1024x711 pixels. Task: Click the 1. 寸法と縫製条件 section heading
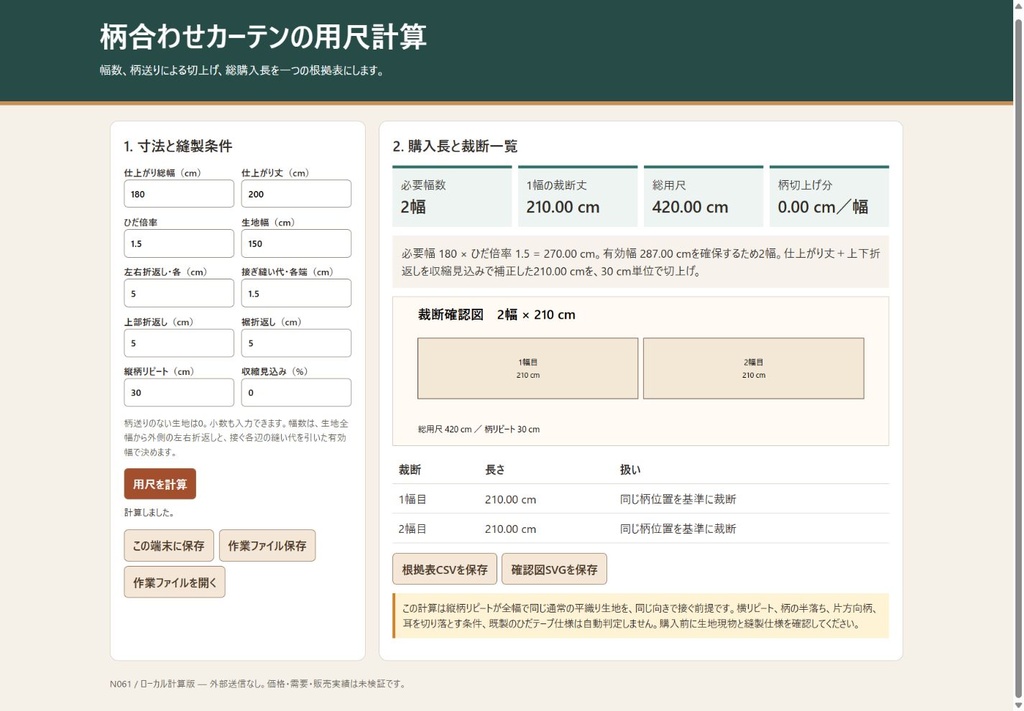[178, 146]
